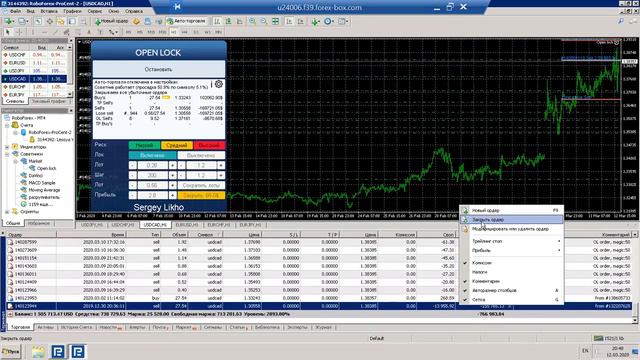
Task: Select the MN timeframe button
Action: tap(218, 32)
